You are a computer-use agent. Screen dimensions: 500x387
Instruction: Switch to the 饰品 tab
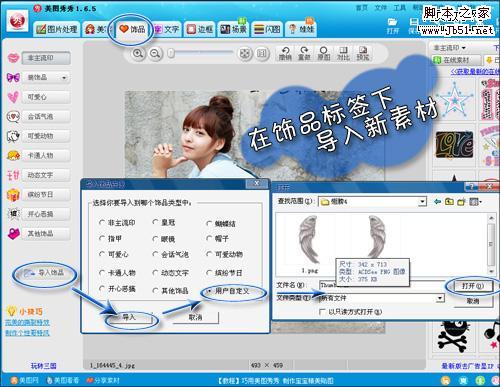tap(133, 29)
